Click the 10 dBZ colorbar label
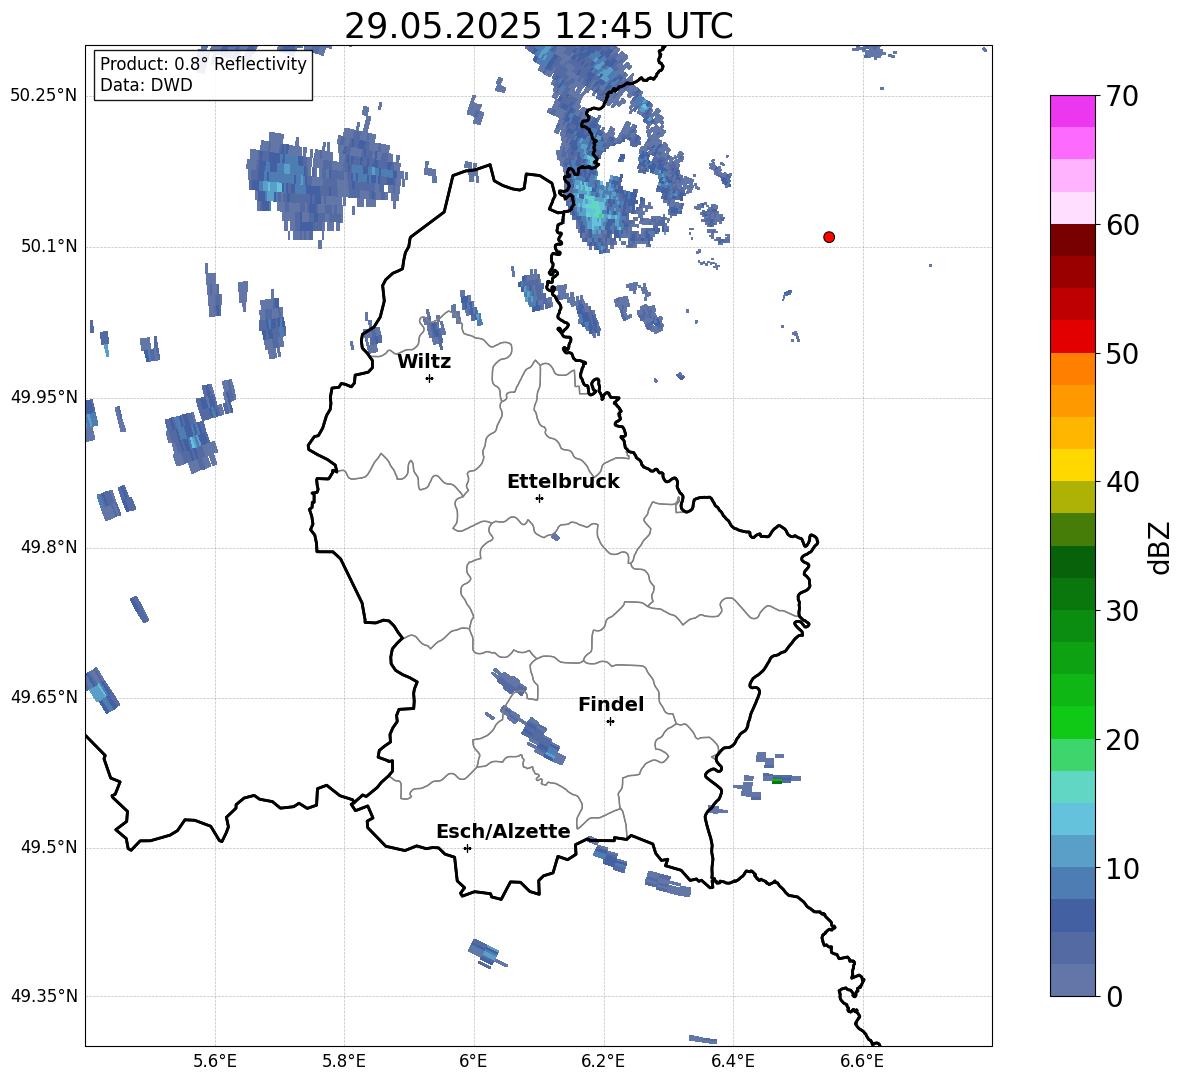This screenshot has width=1184, height=1081. pyautogui.click(x=1121, y=868)
